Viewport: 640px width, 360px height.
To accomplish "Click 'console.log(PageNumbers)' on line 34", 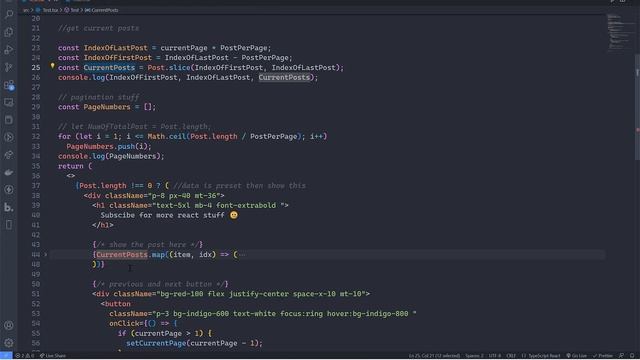I will pyautogui.click(x=111, y=156).
